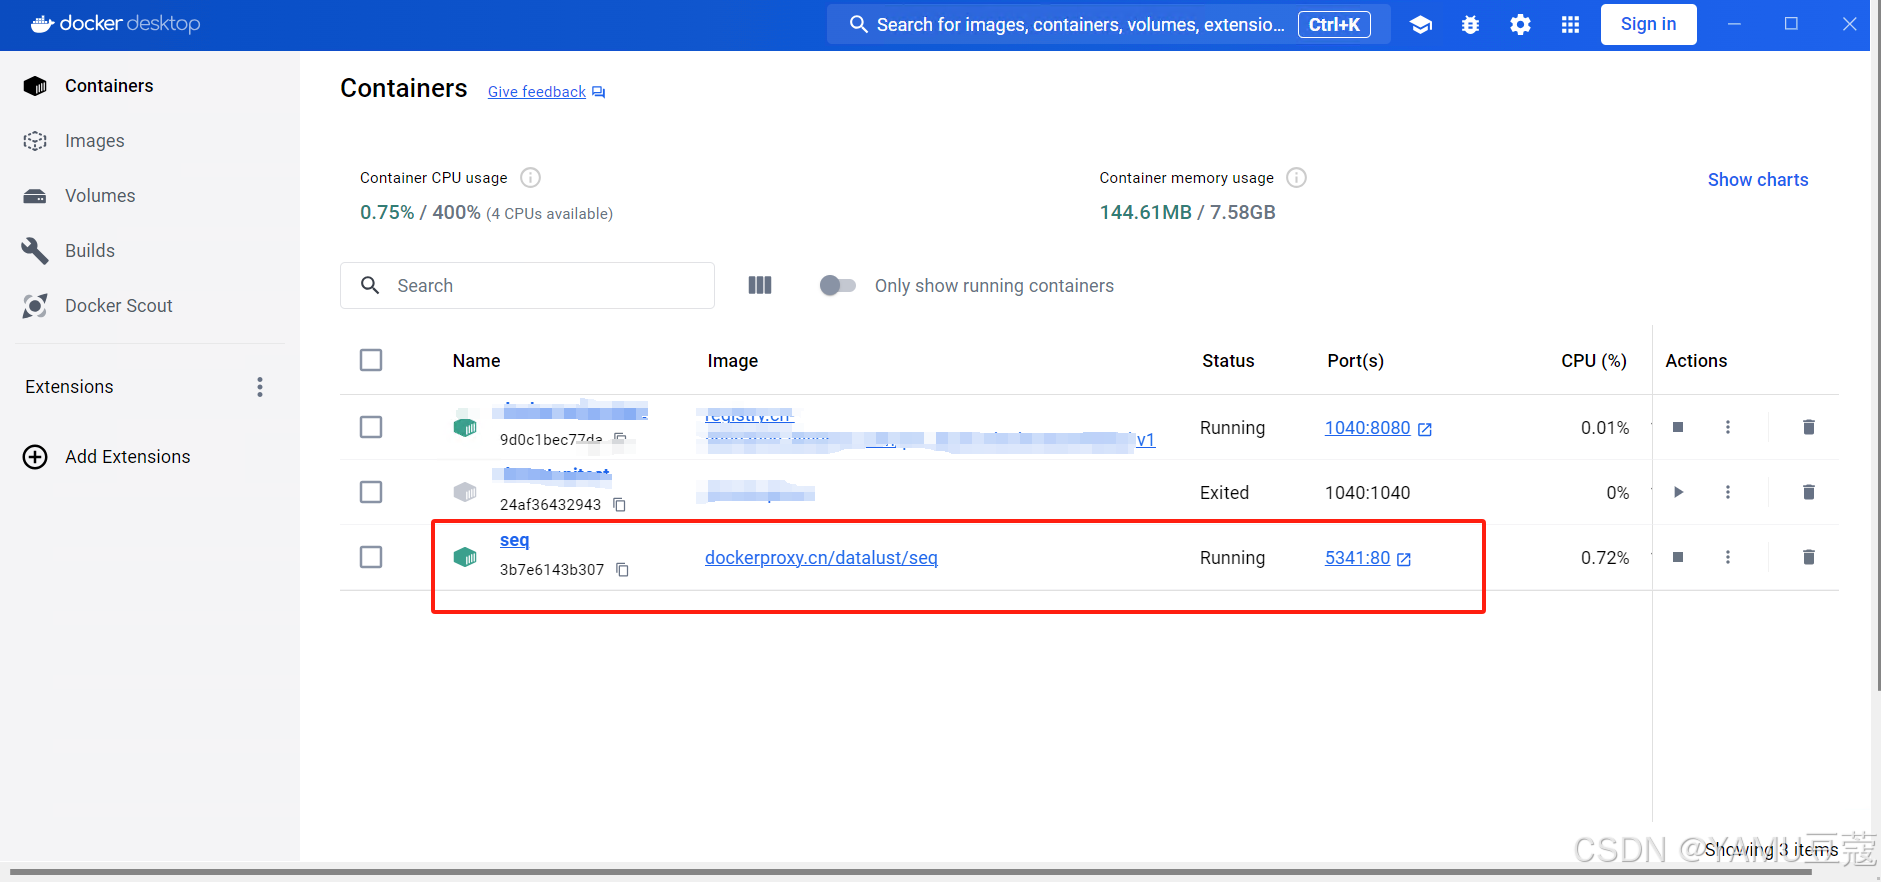Sort by Name column header

(476, 361)
